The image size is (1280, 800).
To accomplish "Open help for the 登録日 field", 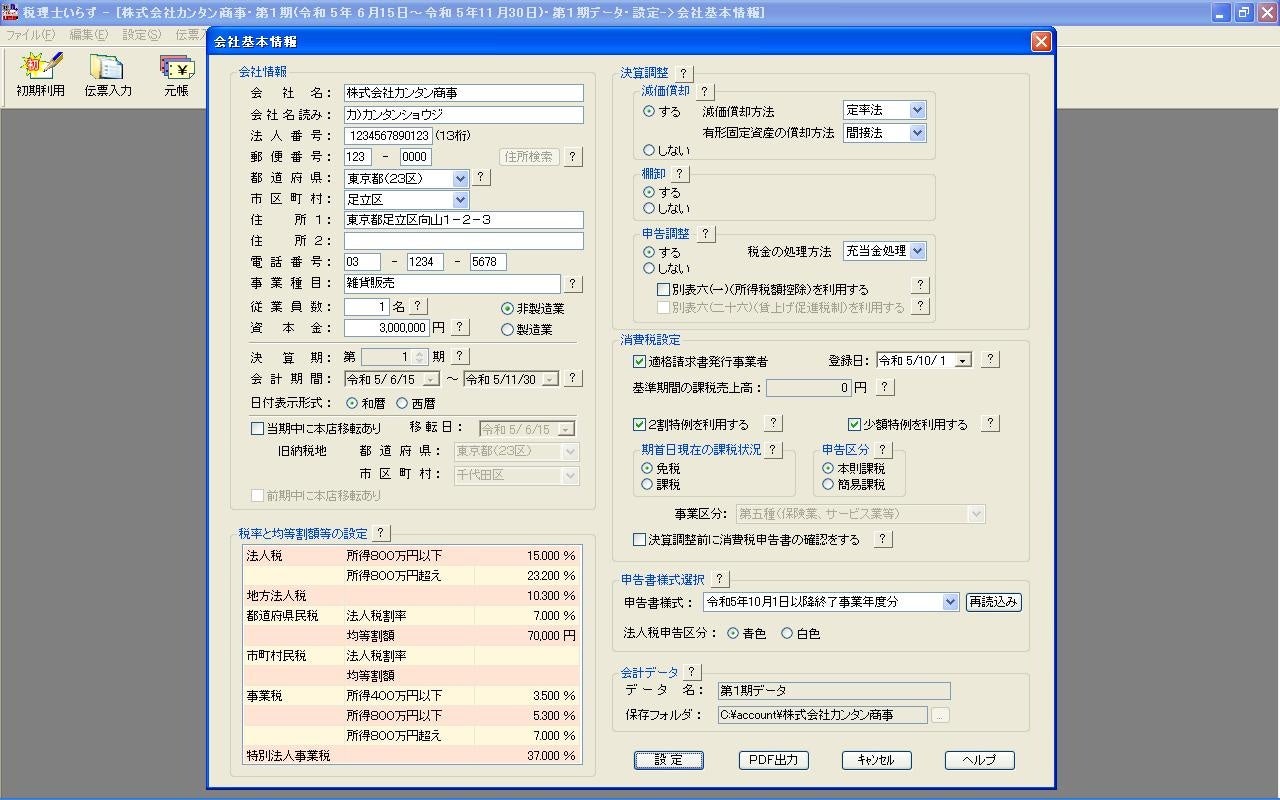I will tap(990, 360).
